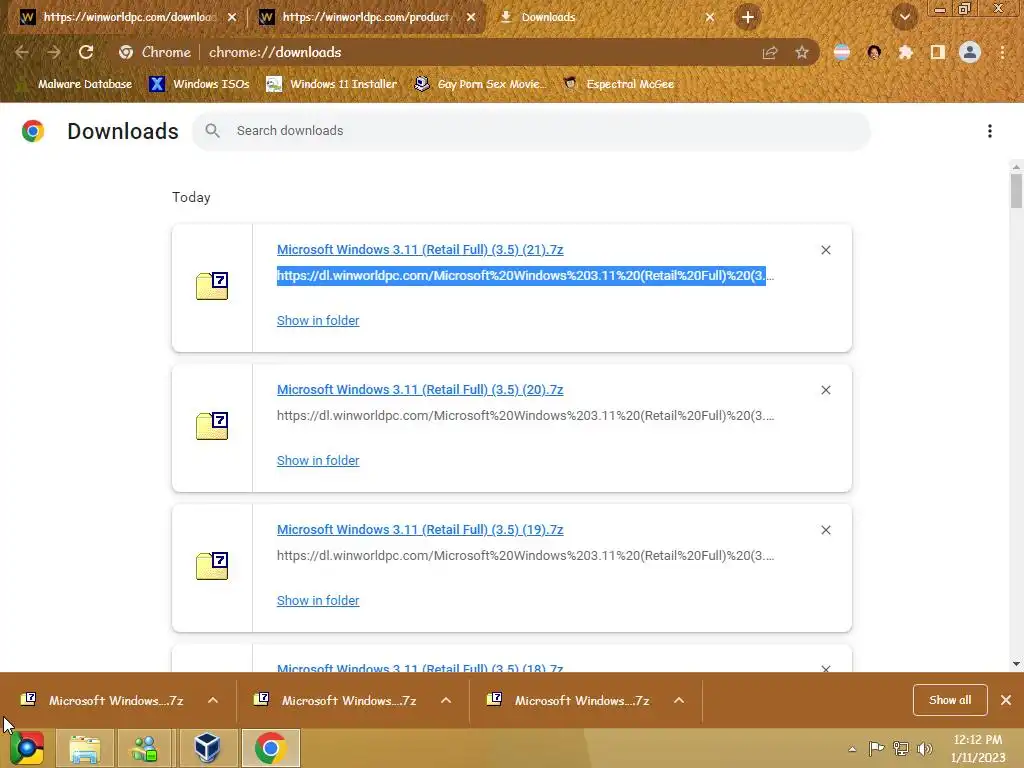Click the source URL under (19).7z
This screenshot has height=768, width=1024.
click(525, 556)
